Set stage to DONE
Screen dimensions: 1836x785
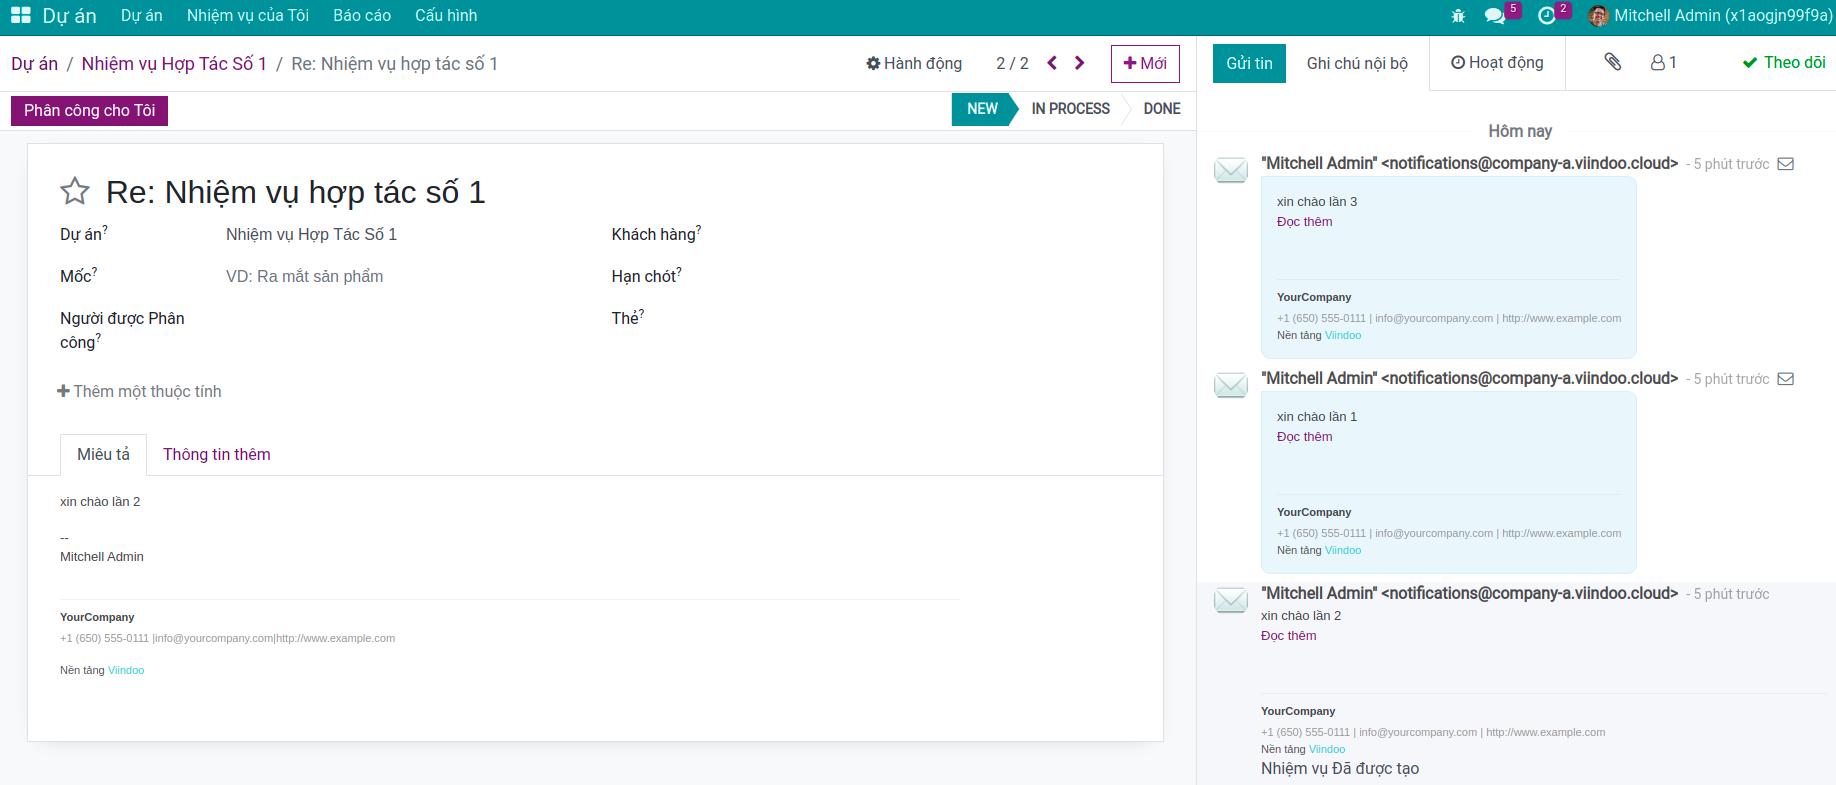(x=1162, y=109)
